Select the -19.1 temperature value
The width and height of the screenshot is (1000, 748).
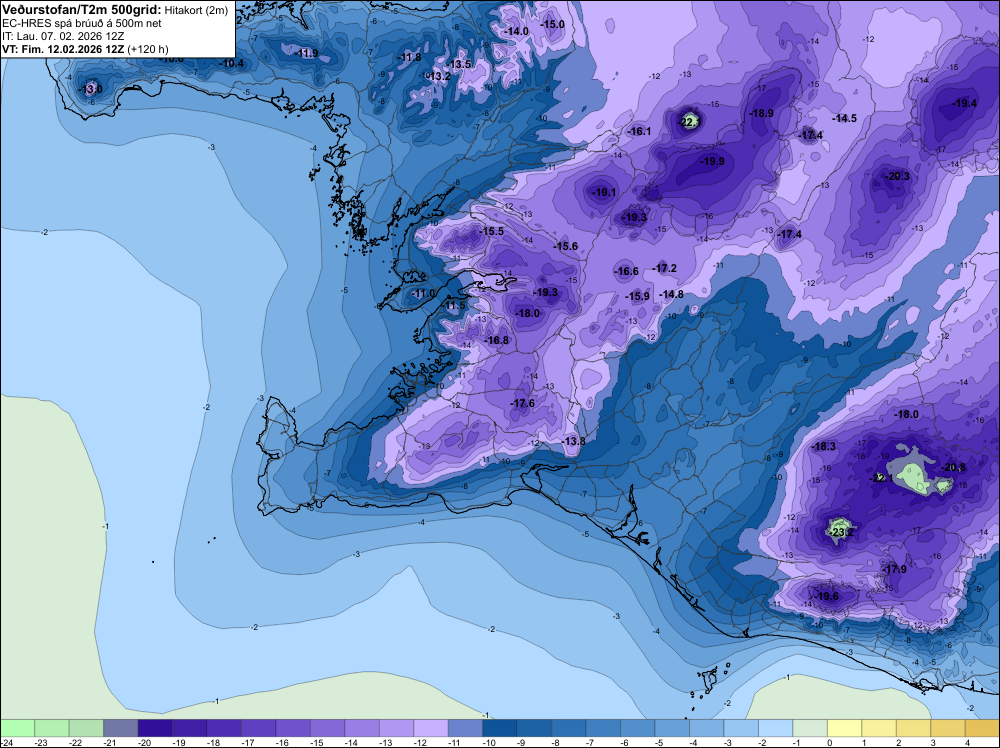pos(603,192)
